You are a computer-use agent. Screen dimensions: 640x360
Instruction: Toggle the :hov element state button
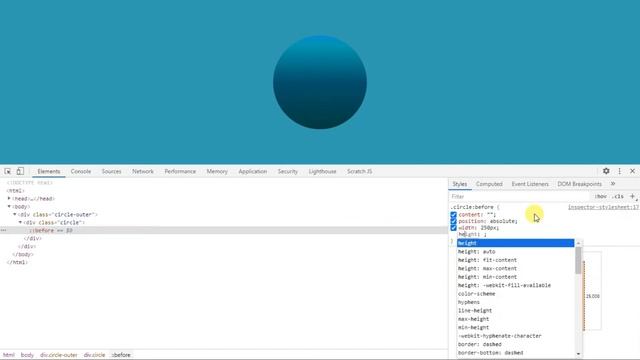point(600,196)
